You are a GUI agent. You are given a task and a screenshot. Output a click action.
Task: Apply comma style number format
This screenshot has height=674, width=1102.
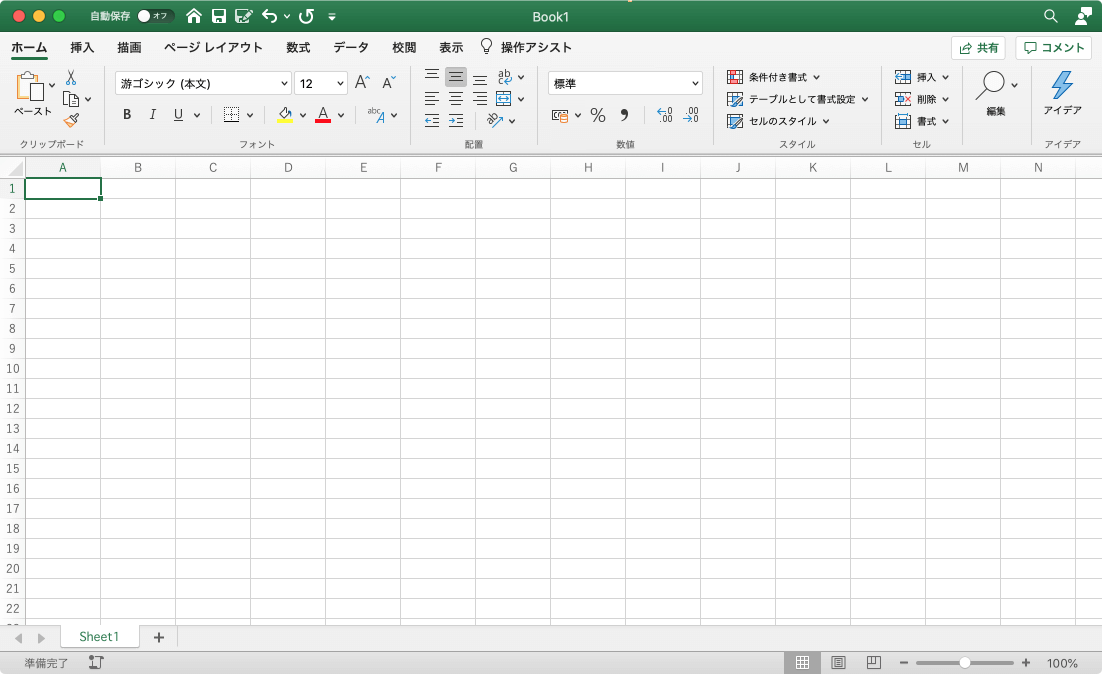[x=624, y=115]
